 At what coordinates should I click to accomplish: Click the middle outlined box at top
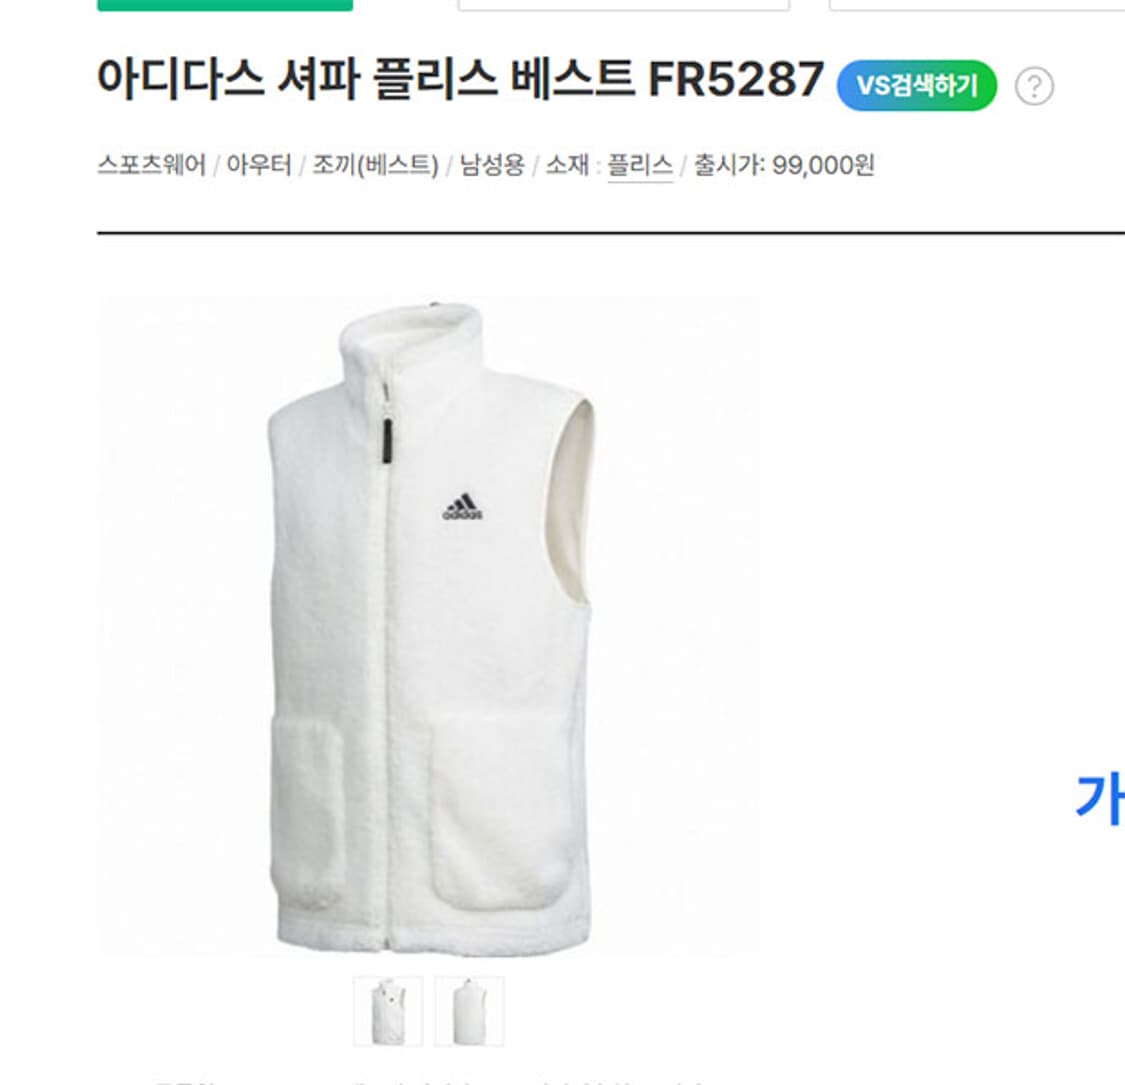pos(623,5)
